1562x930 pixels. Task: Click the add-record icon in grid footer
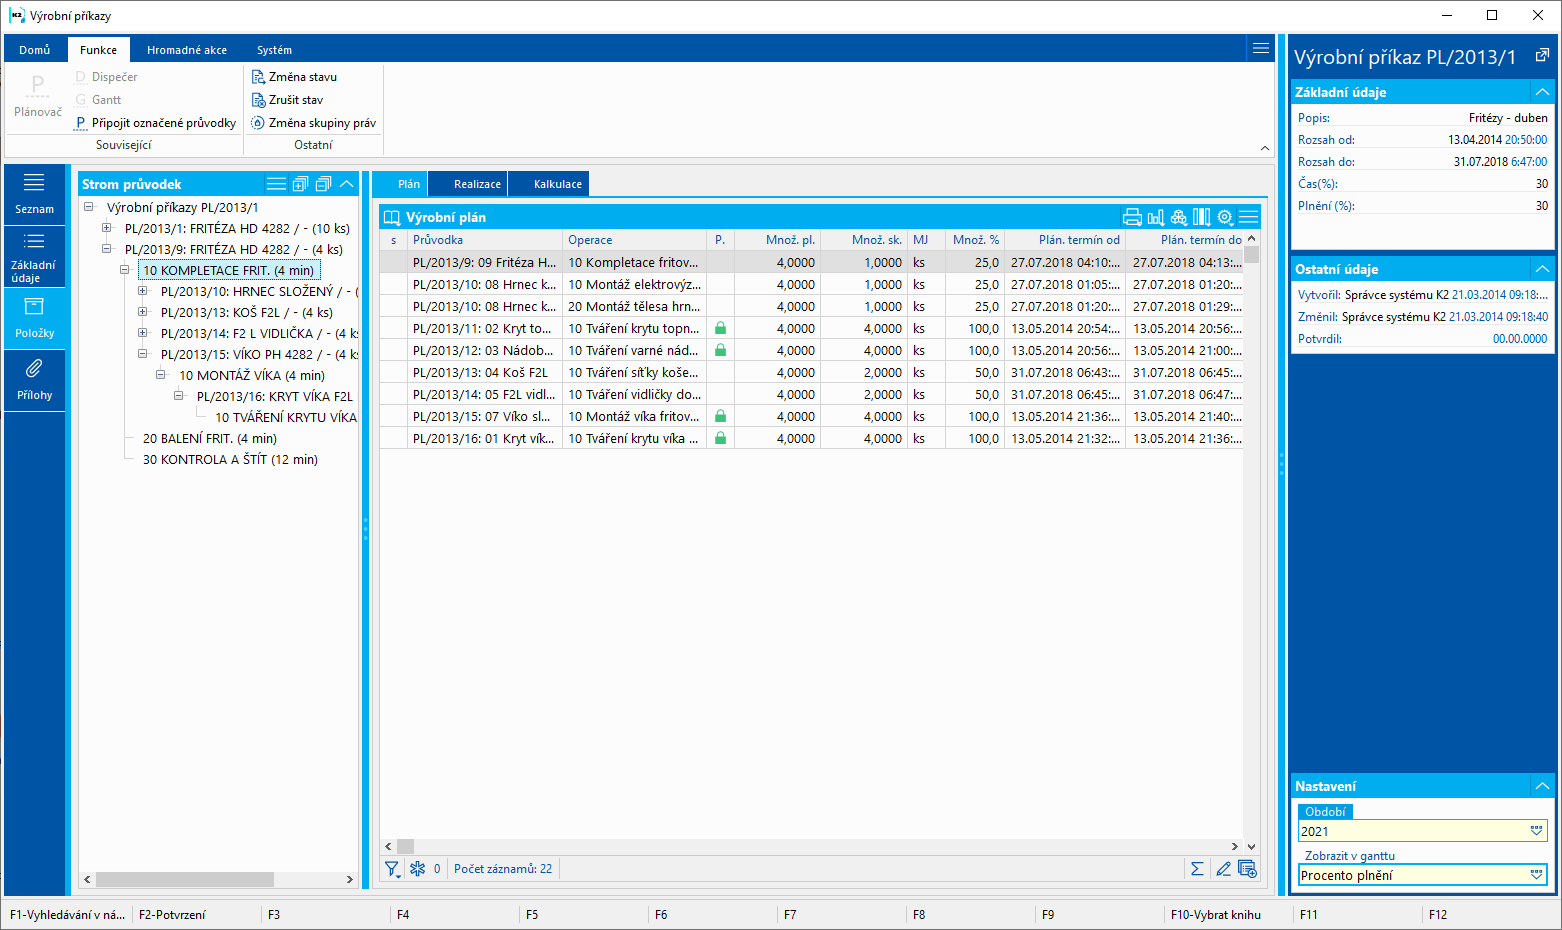click(x=1247, y=869)
